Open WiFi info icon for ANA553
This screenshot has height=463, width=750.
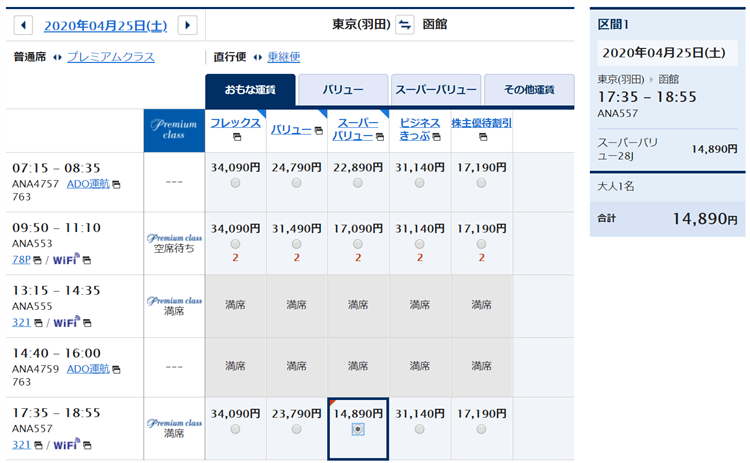pyautogui.click(x=86, y=260)
